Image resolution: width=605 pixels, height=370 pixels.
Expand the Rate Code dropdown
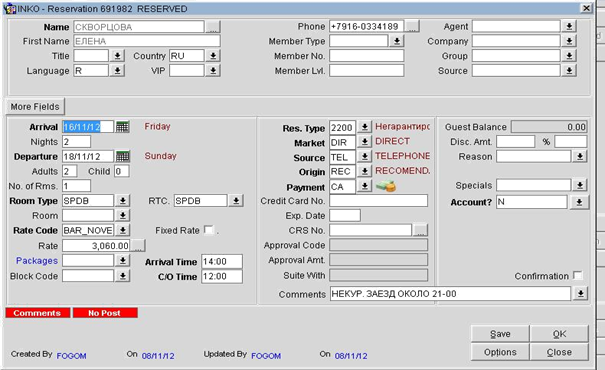123,230
